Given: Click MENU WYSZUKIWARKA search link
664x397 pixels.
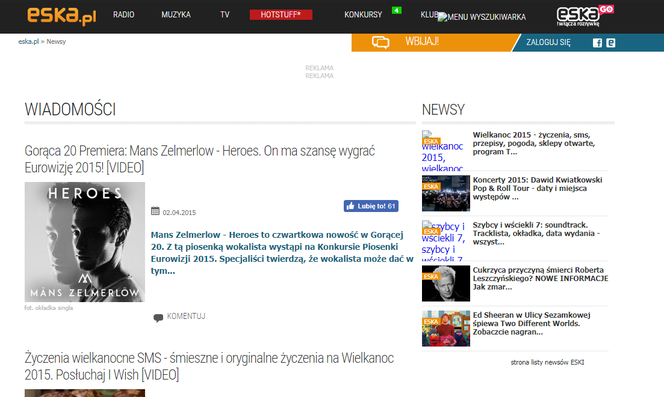Looking at the screenshot, I should pyautogui.click(x=482, y=17).
